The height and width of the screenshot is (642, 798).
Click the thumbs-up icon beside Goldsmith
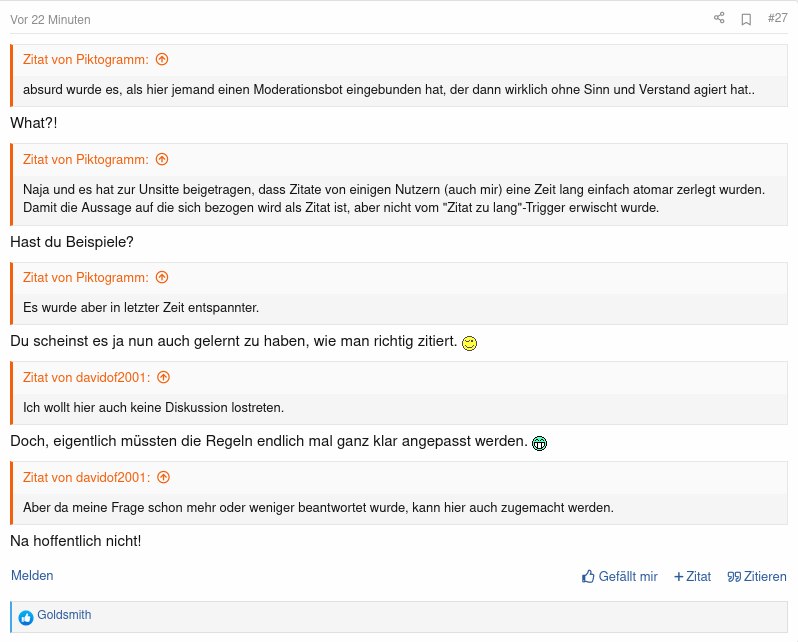tap(26, 617)
